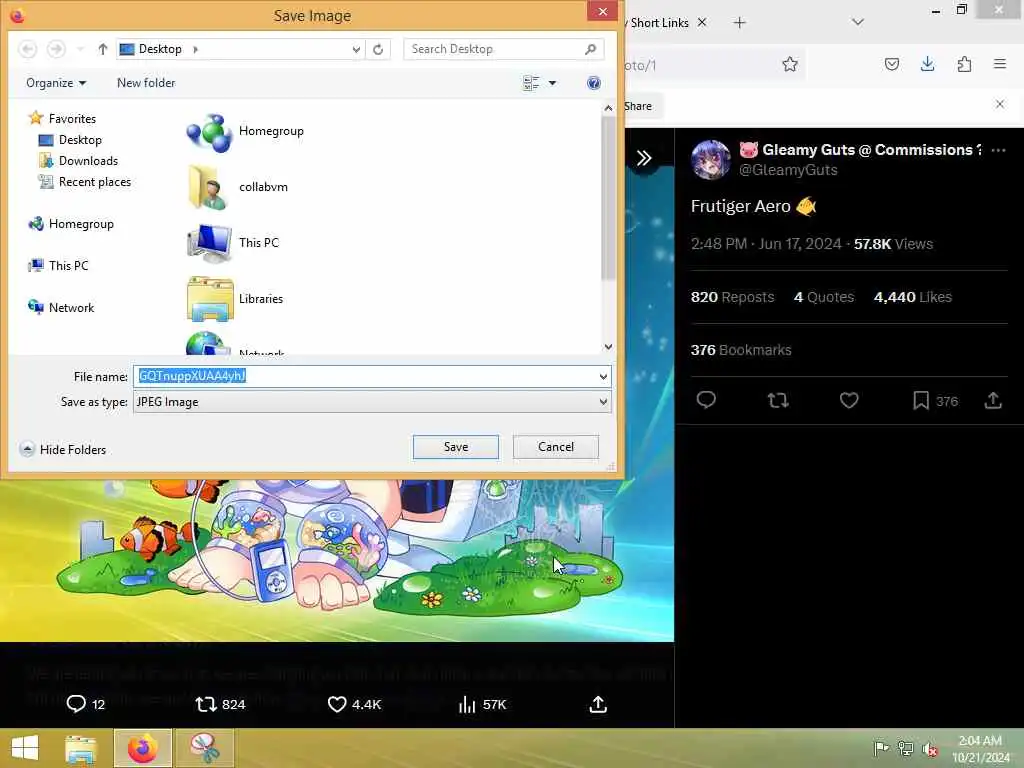Open Windows Start button
1024x768 pixels.
point(25,748)
